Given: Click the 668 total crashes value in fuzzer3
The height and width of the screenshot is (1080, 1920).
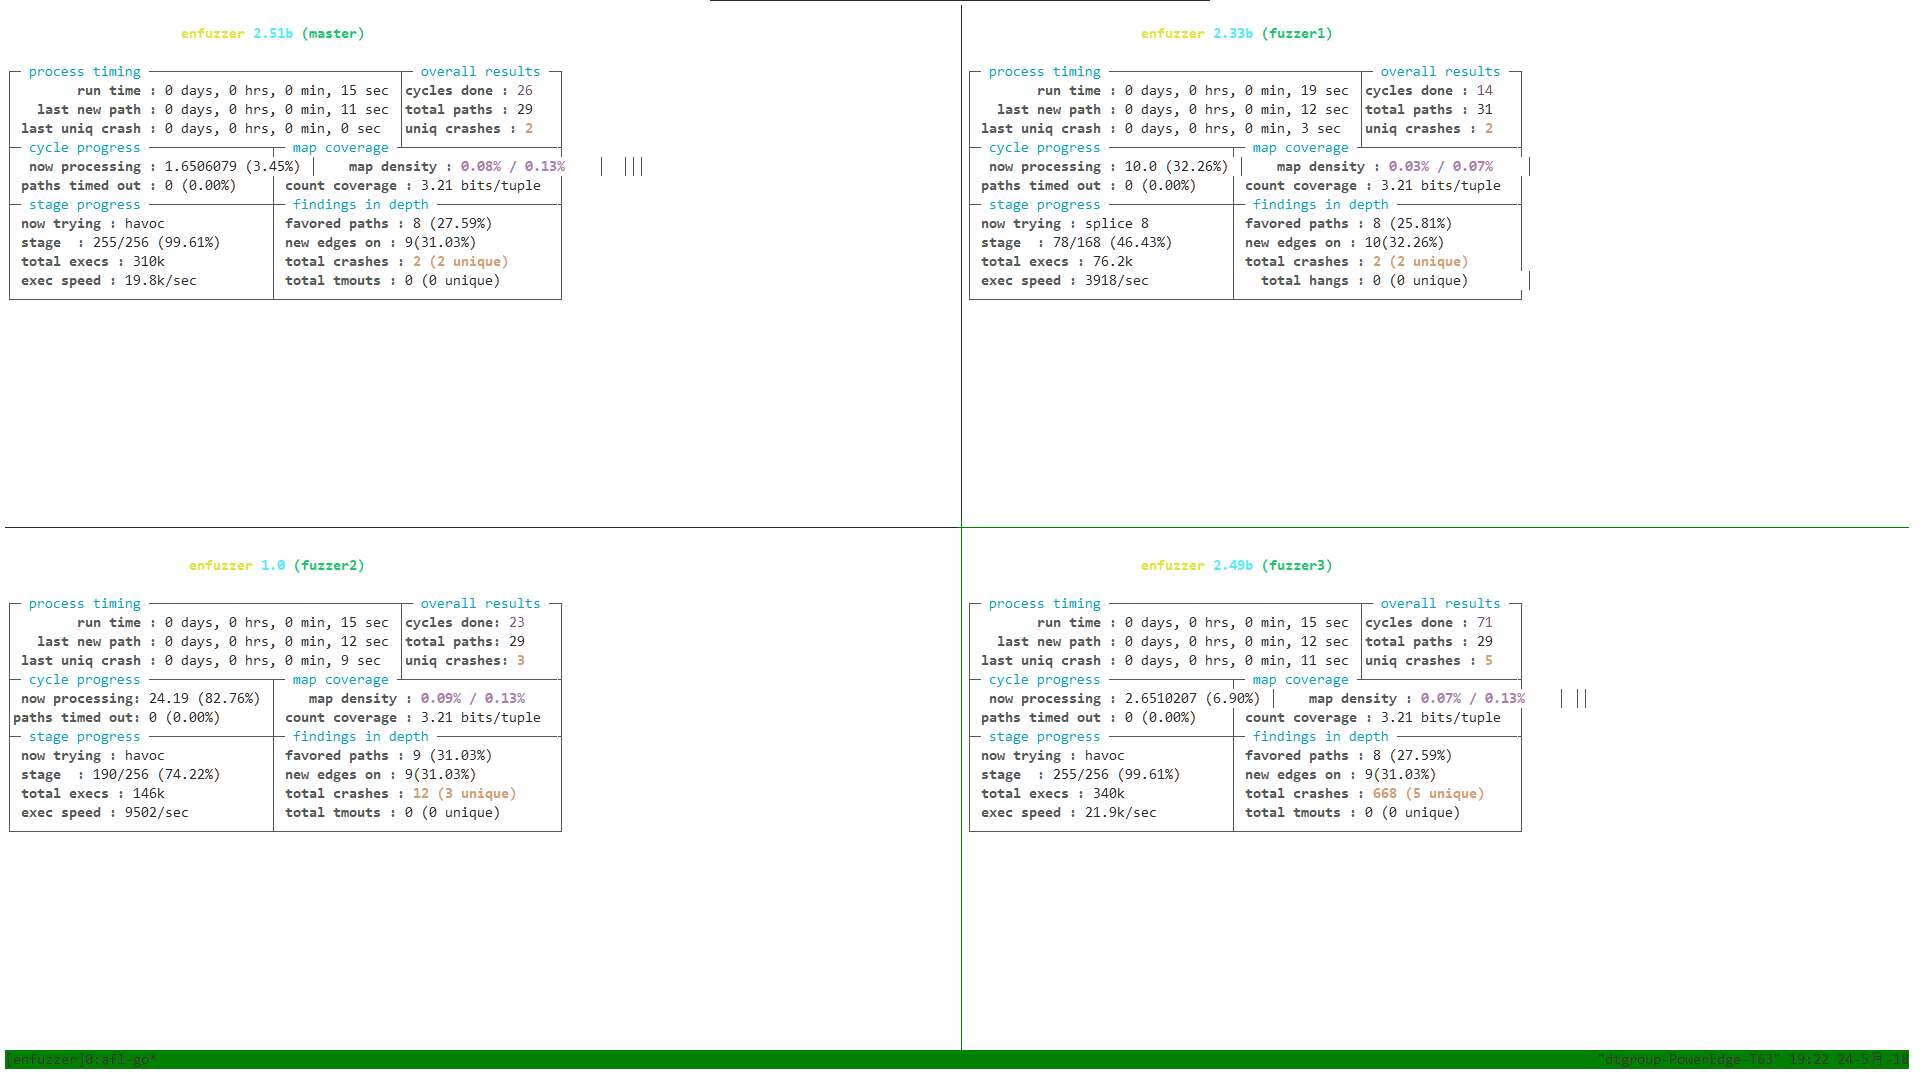Looking at the screenshot, I should (1384, 794).
